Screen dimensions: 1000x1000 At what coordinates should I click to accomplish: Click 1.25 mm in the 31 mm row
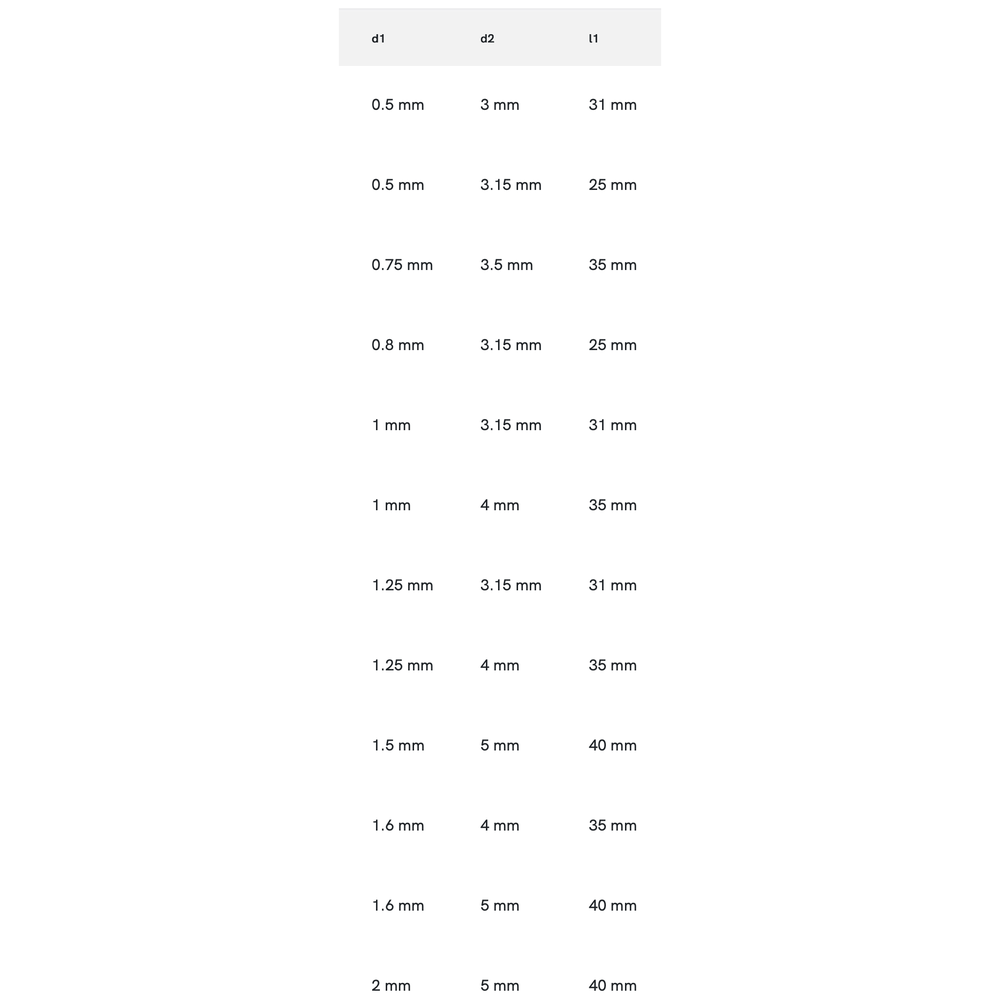click(x=402, y=585)
